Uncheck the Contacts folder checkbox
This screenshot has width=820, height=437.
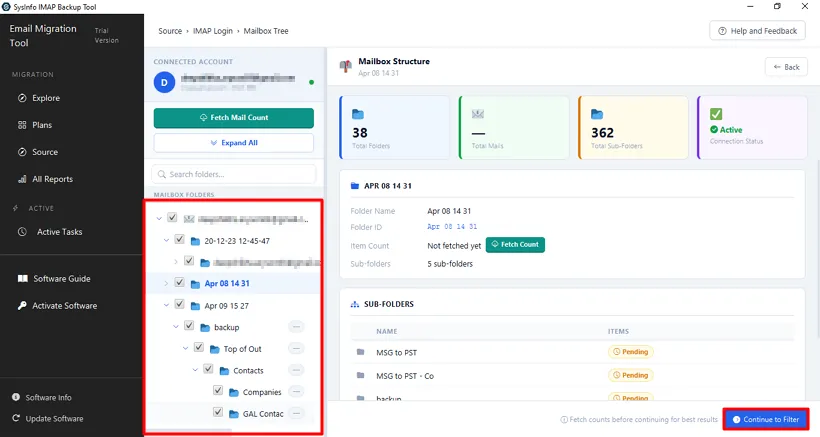click(x=208, y=369)
